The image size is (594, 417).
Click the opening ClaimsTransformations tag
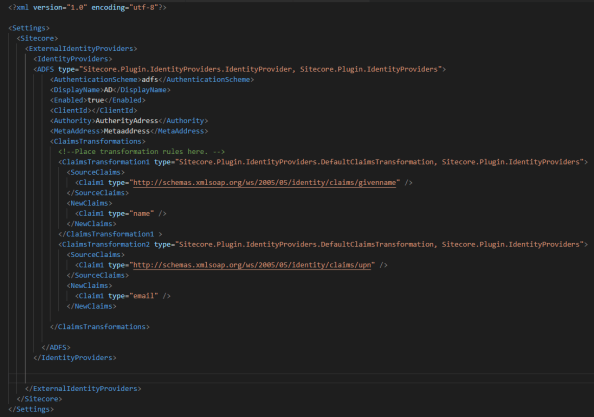98,141
